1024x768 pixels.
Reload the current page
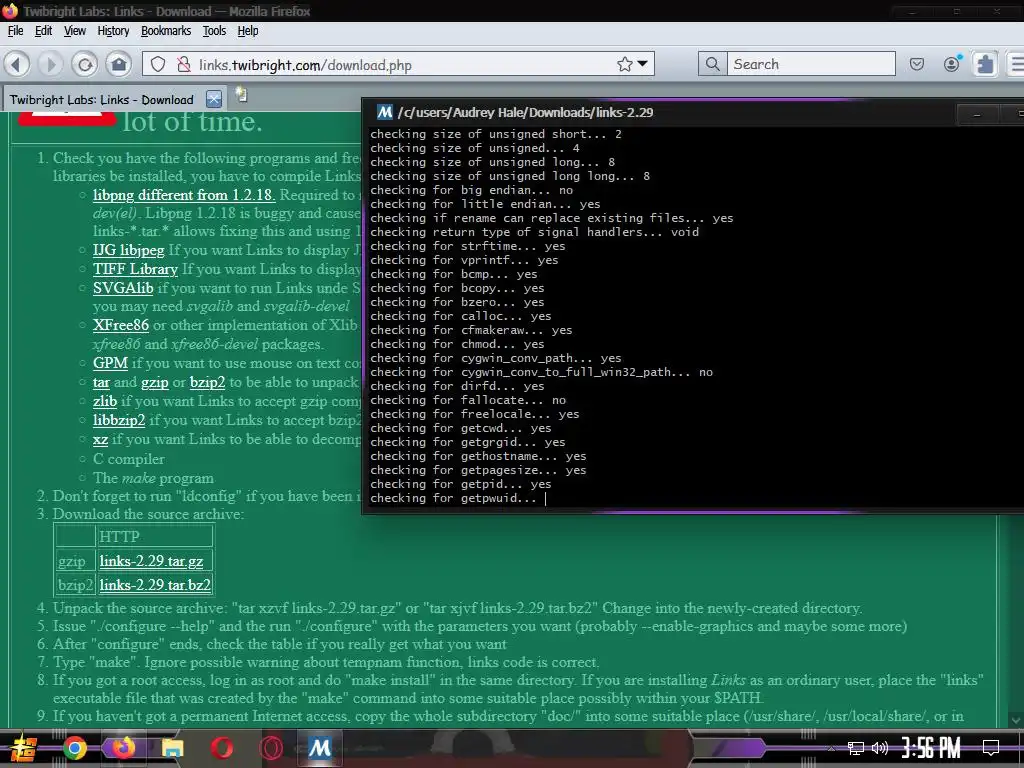tap(85, 64)
